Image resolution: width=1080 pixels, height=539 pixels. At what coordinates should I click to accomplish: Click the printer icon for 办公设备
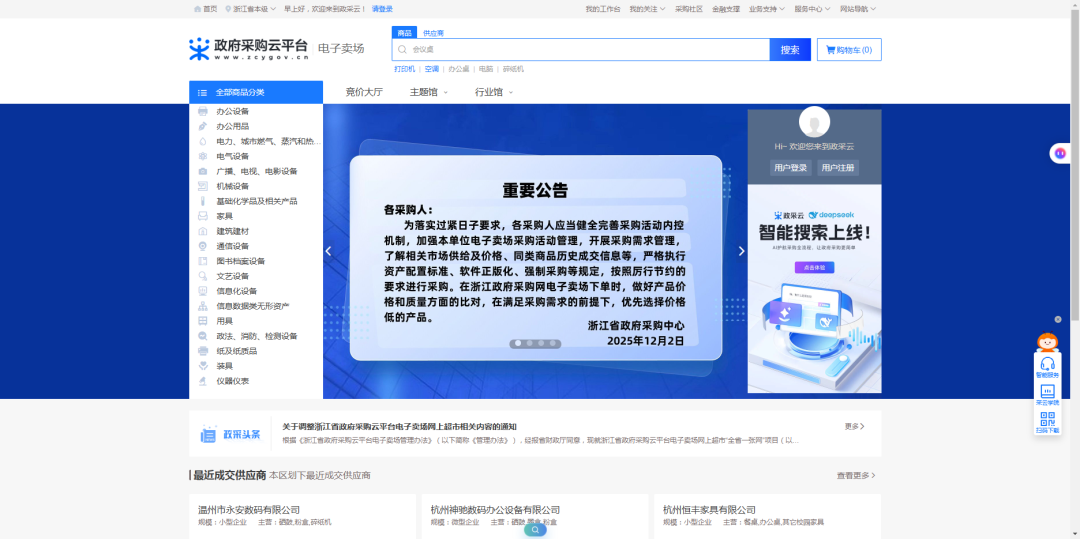coord(202,112)
